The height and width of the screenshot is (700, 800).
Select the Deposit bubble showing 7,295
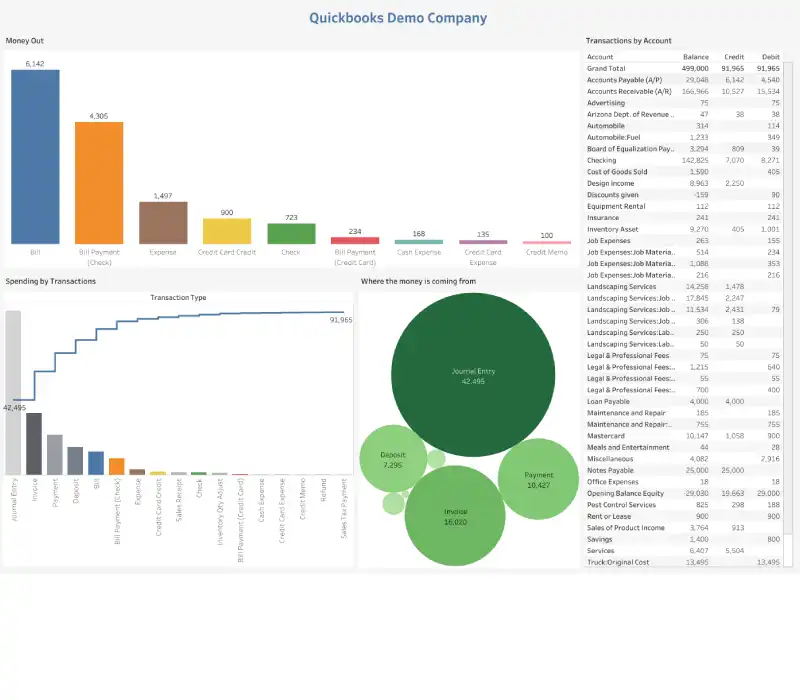[x=393, y=460]
